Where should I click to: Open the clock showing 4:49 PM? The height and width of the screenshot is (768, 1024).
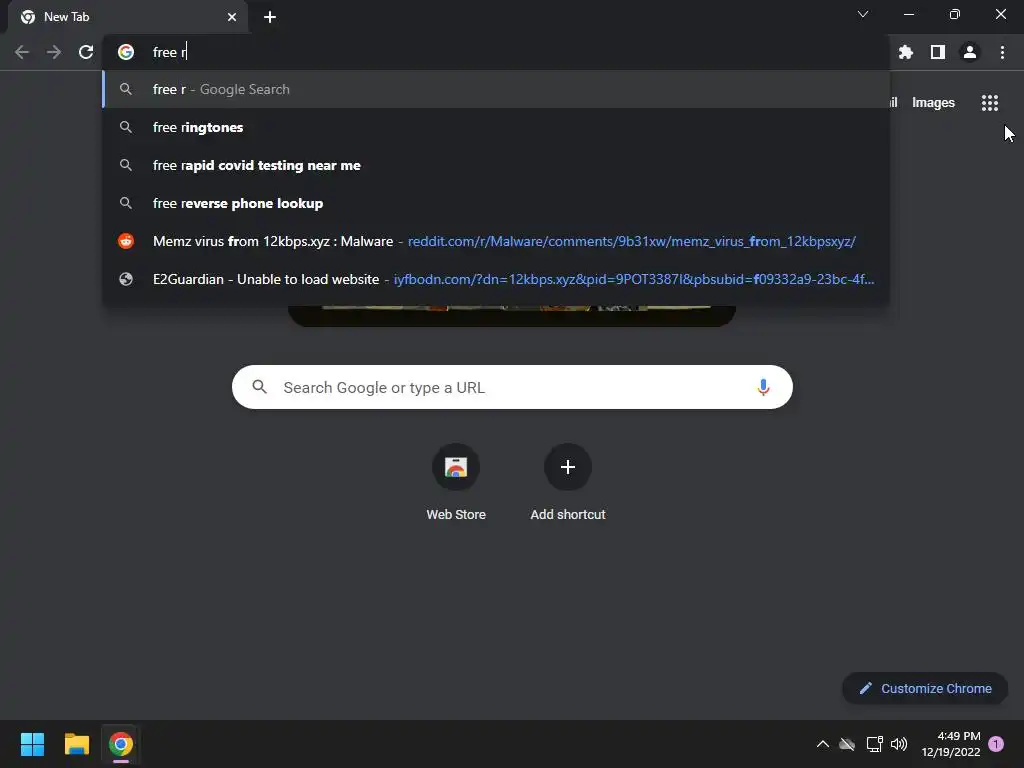pyautogui.click(x=951, y=744)
